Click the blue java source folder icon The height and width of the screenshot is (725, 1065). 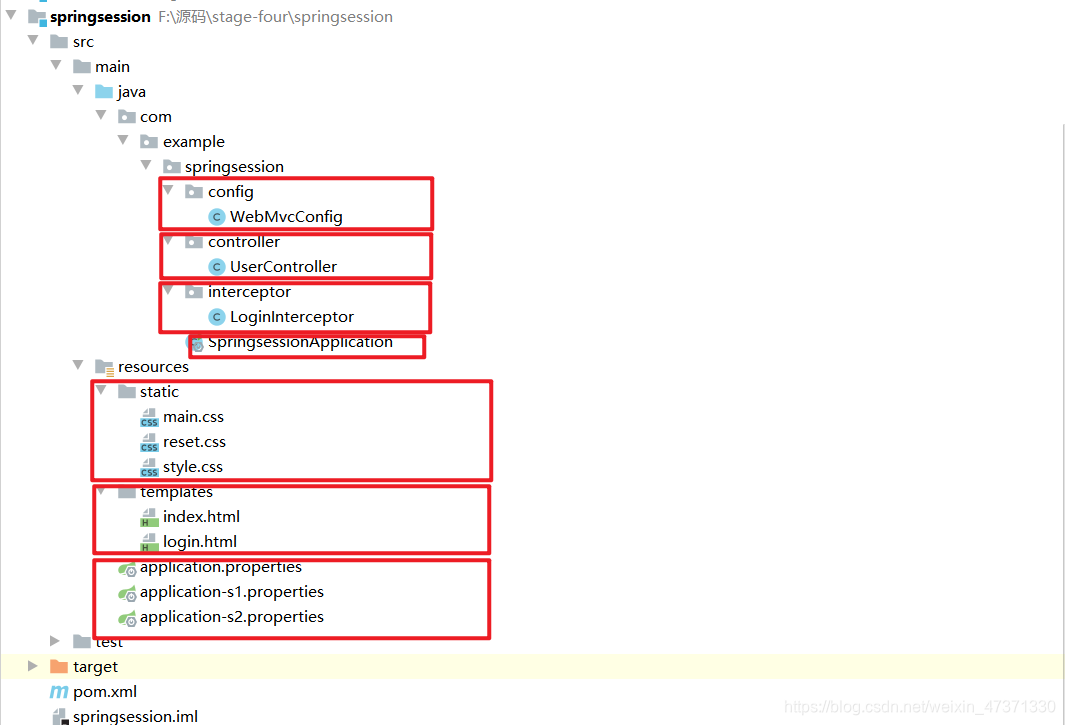coord(104,92)
